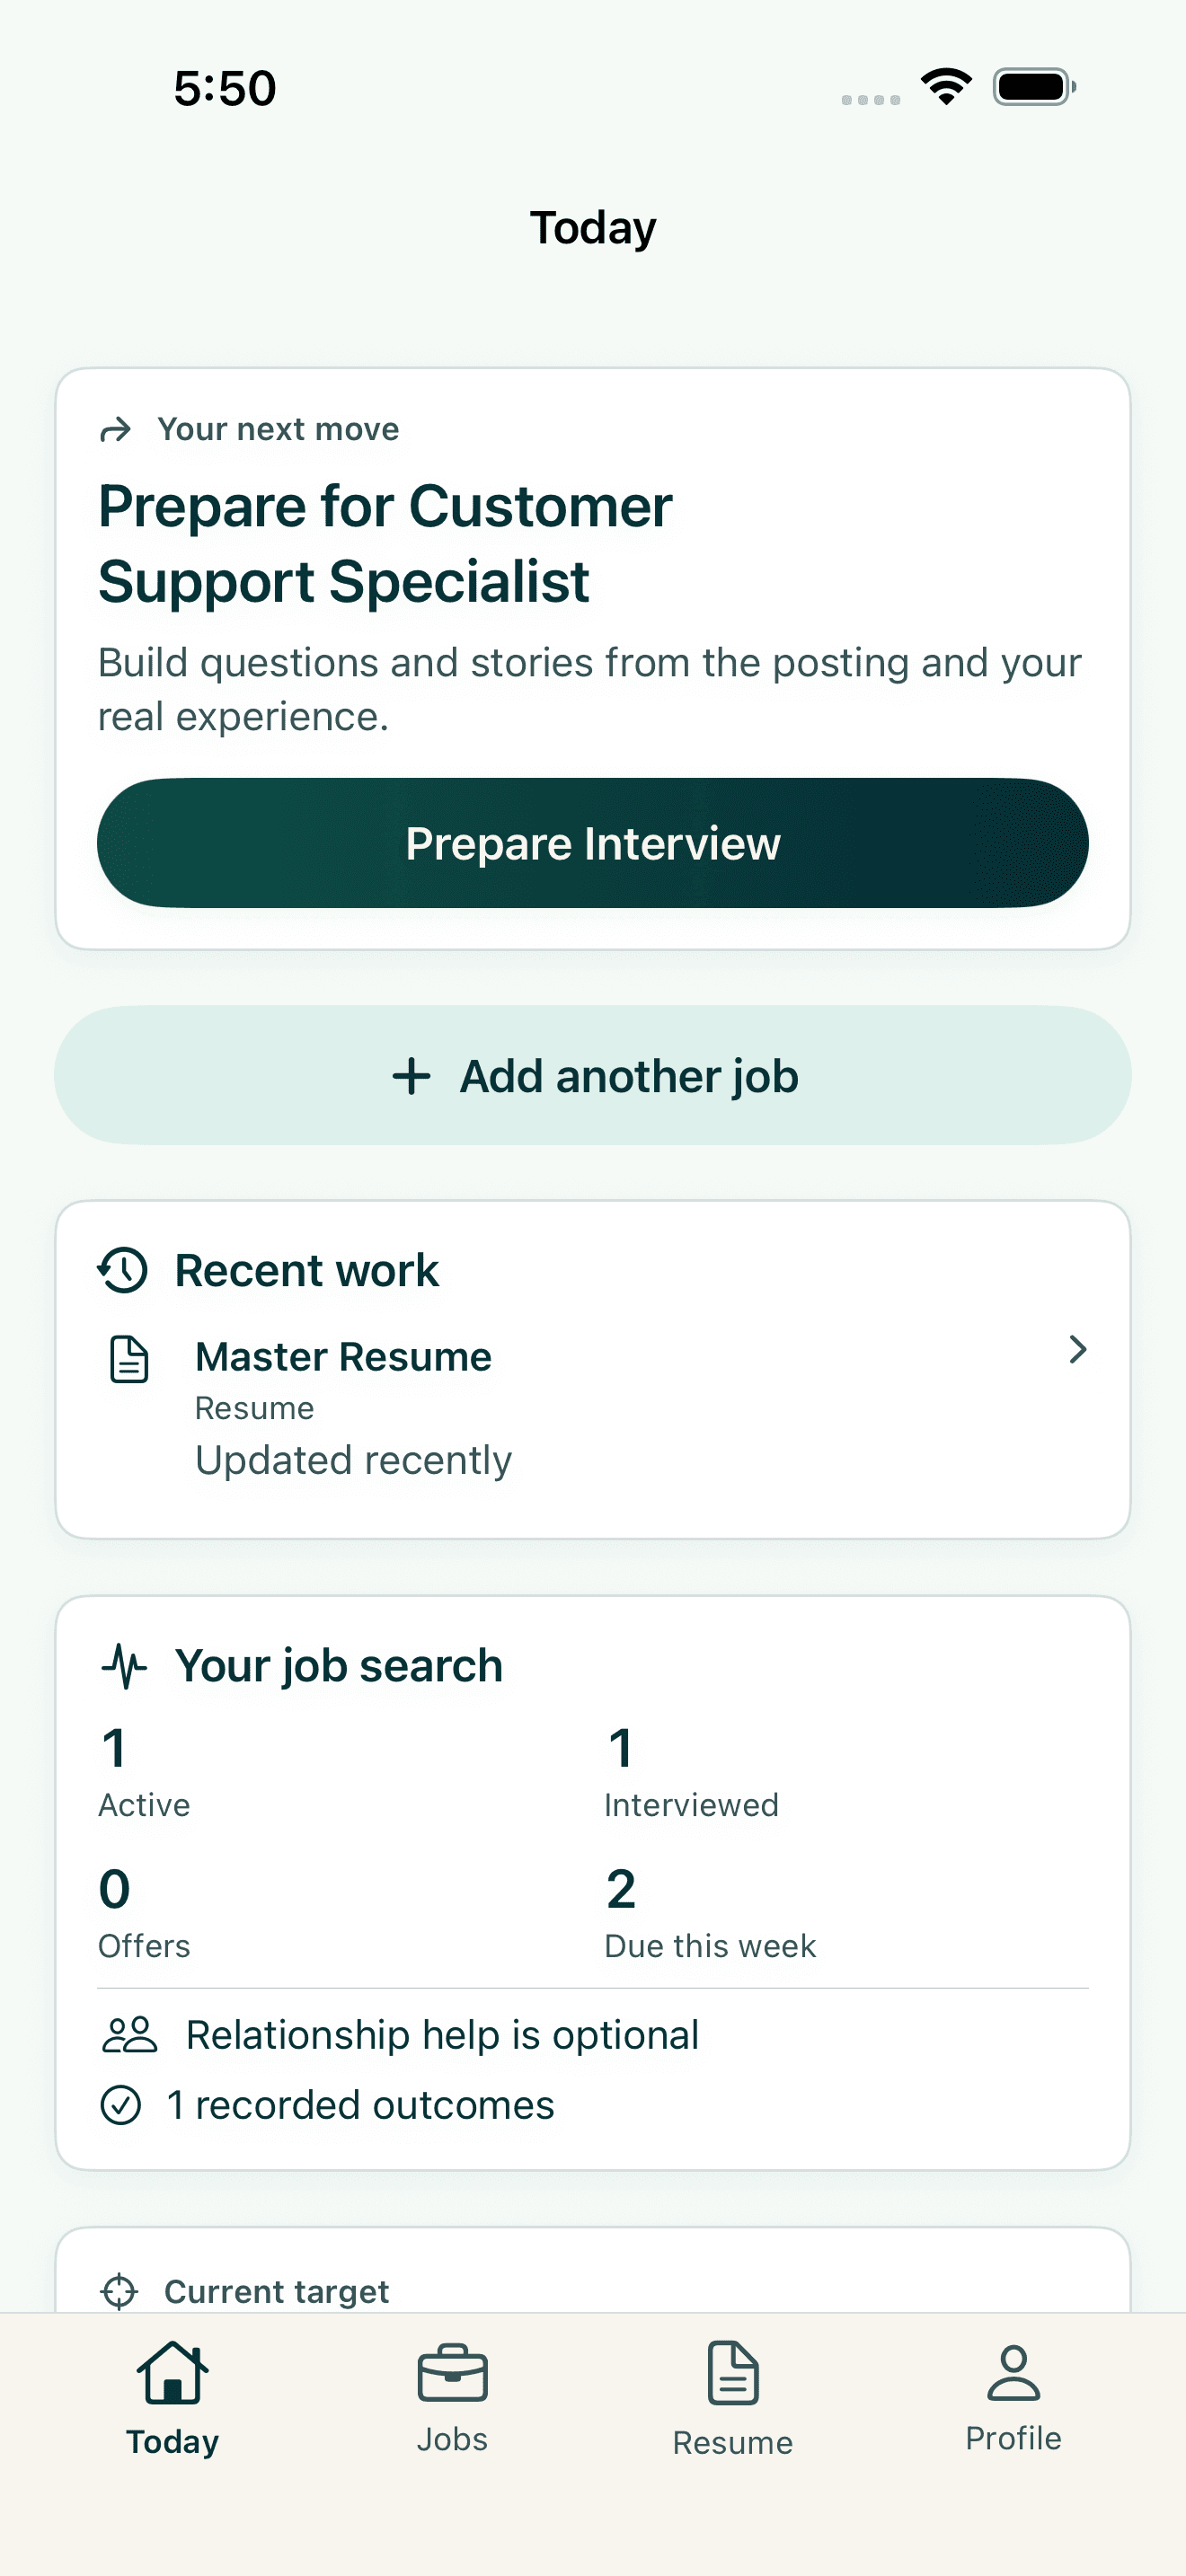The image size is (1186, 2576).
Task: Open the Jobs briefcase icon
Action: 452,2373
